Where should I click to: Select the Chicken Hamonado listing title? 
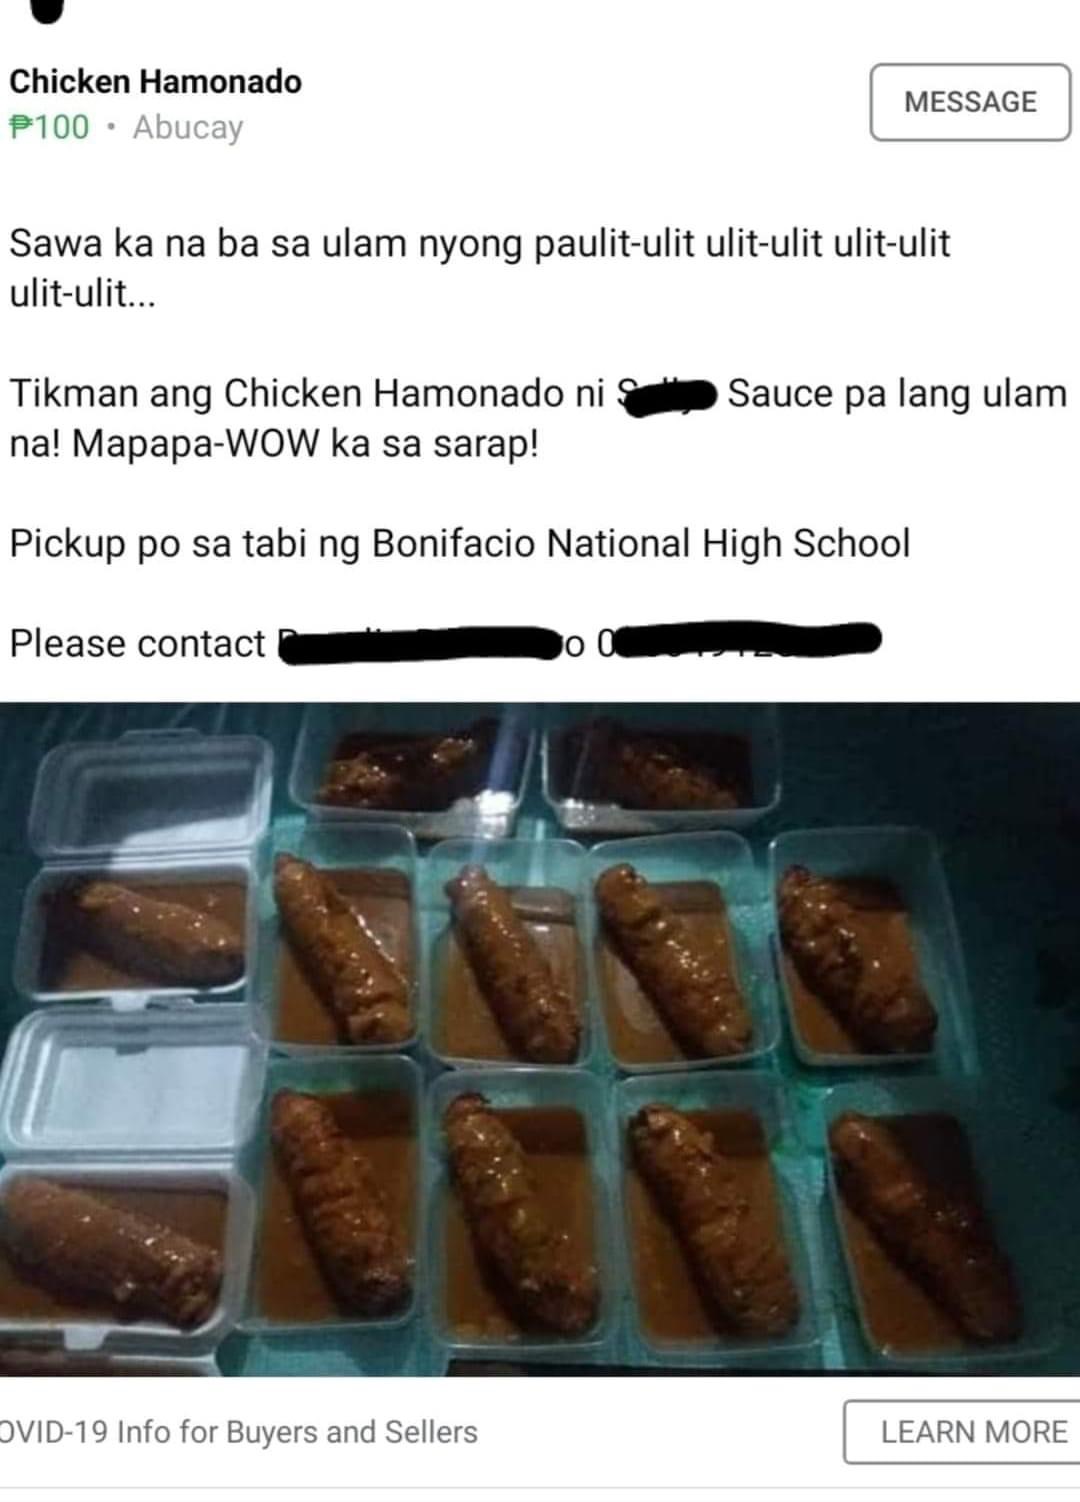(x=155, y=81)
